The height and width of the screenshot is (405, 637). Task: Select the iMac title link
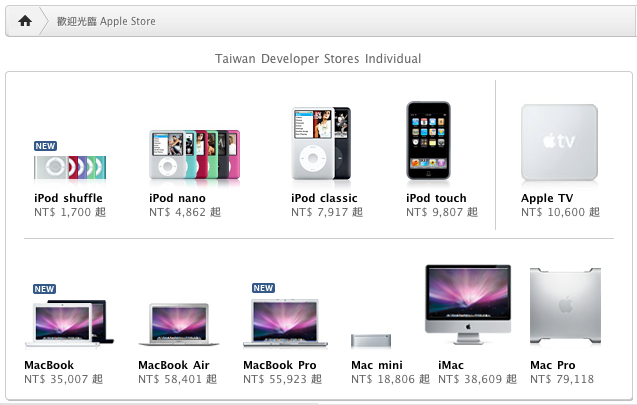[451, 365]
